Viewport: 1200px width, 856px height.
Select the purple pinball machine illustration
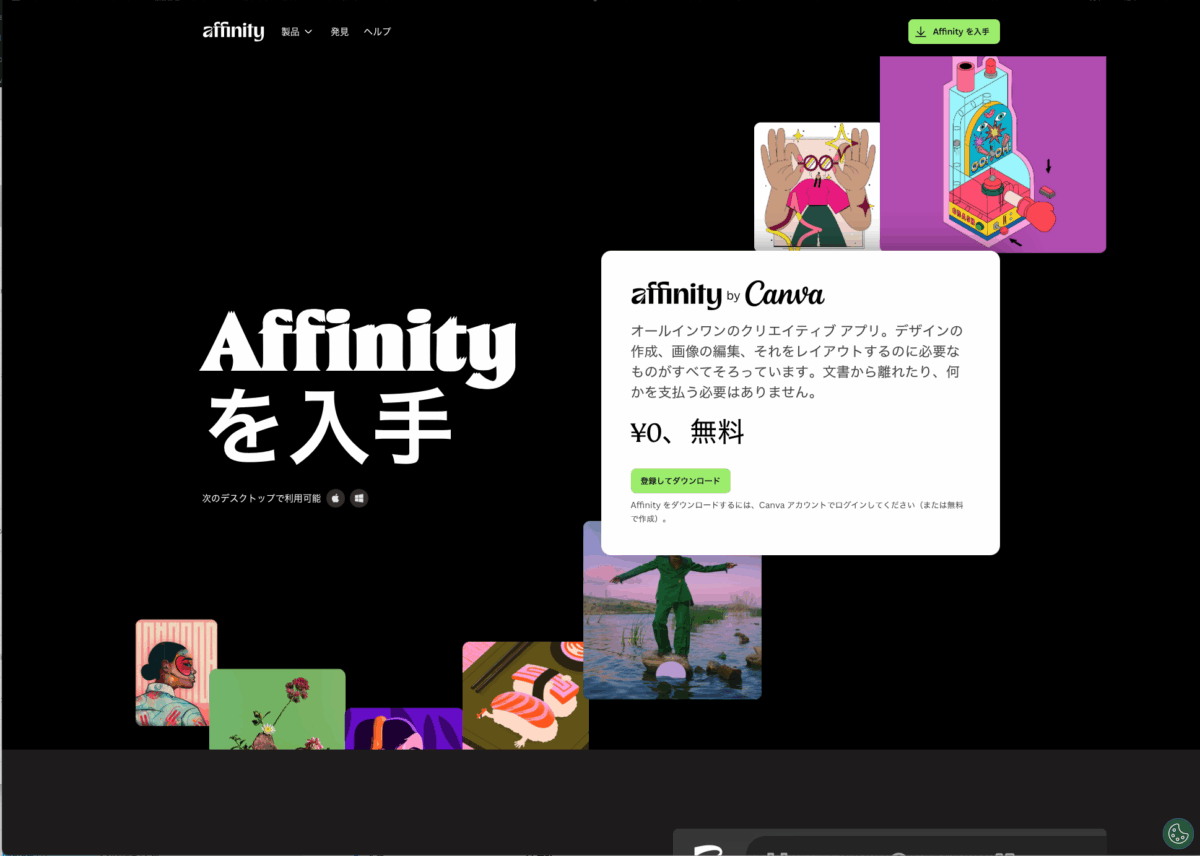pyautogui.click(x=992, y=153)
